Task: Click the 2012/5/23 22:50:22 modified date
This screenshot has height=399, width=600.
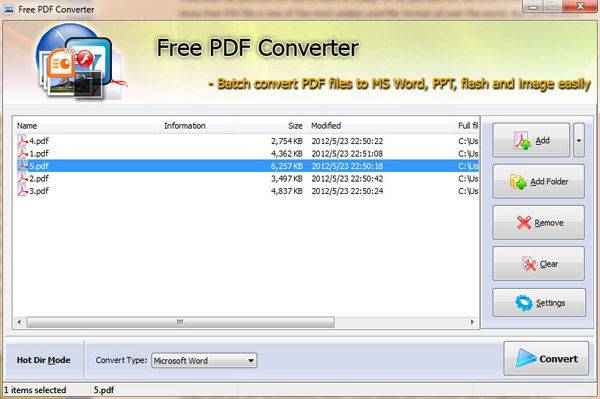Action: point(347,141)
